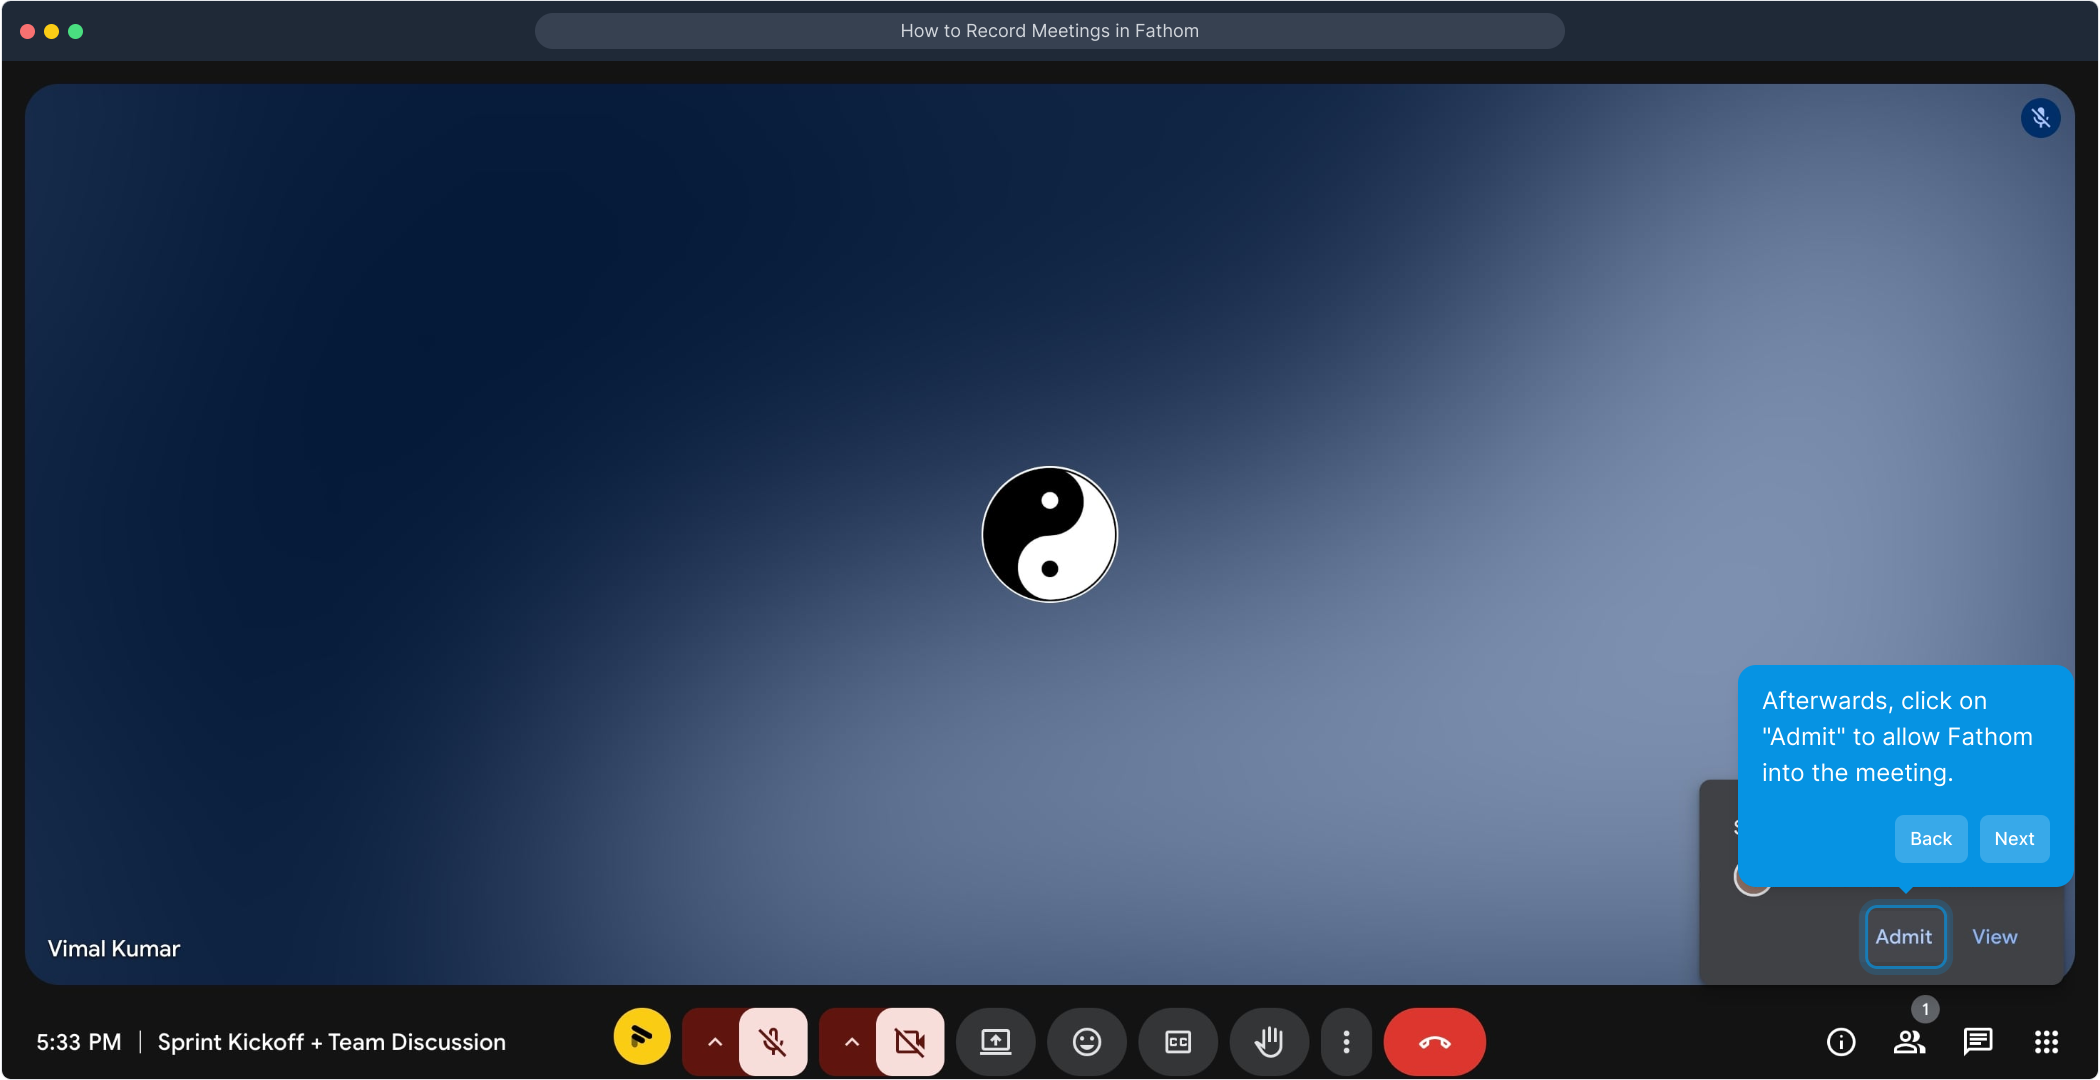Click the yellow minimize window button
Viewport: 2100px width, 1080px height.
[52, 31]
